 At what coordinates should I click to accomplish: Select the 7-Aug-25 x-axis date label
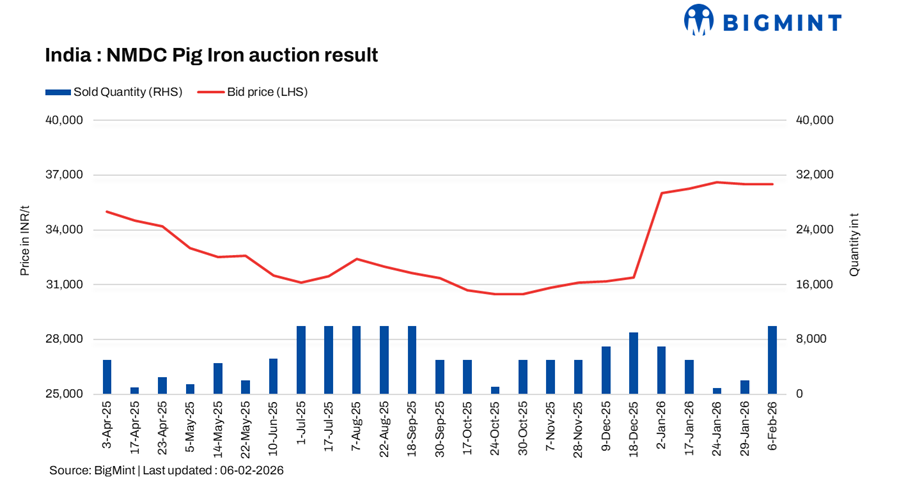pyautogui.click(x=357, y=429)
